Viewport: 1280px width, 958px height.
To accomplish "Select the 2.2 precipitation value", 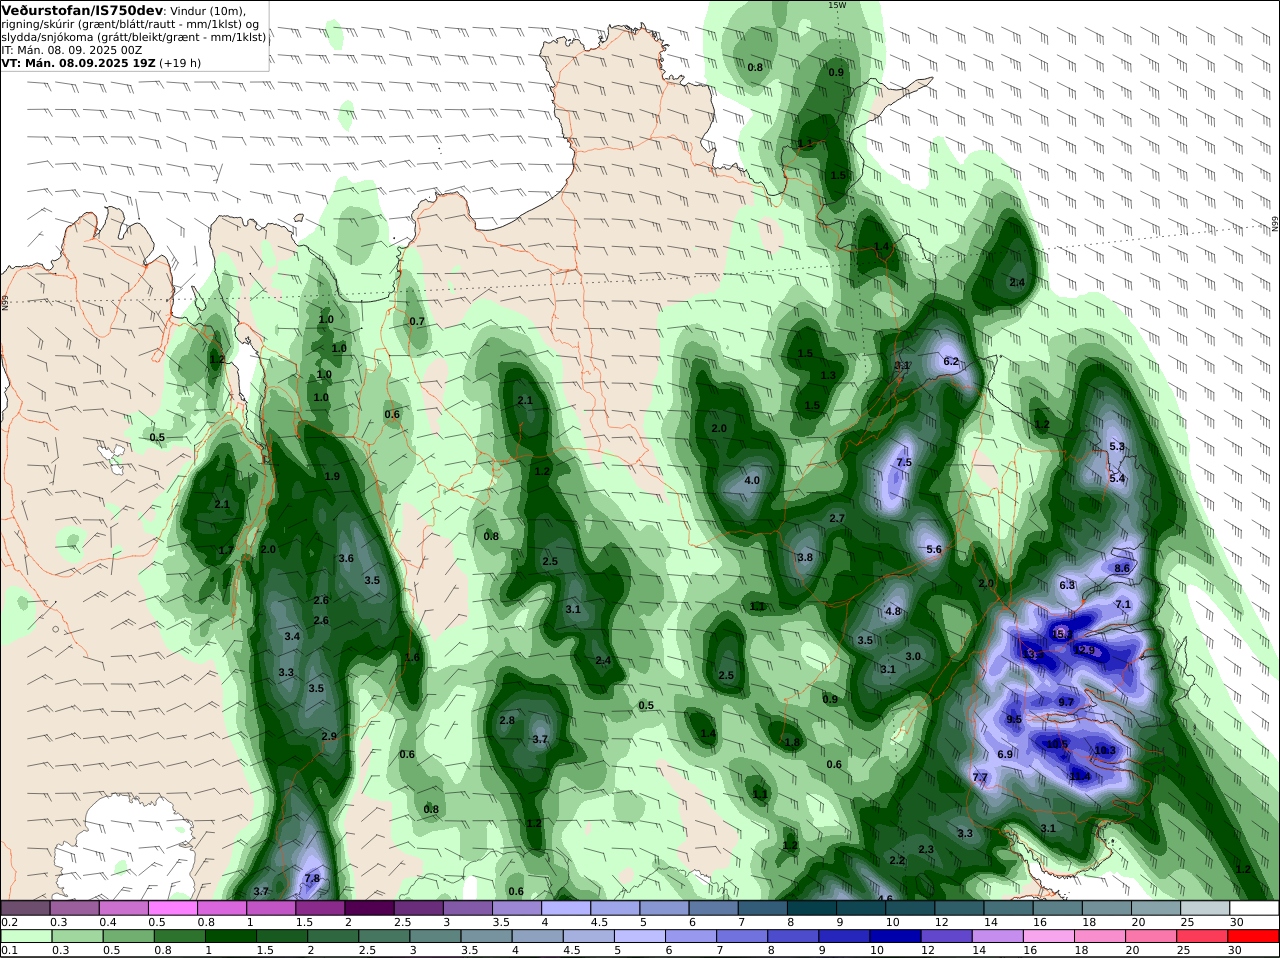I will pyautogui.click(x=897, y=860).
